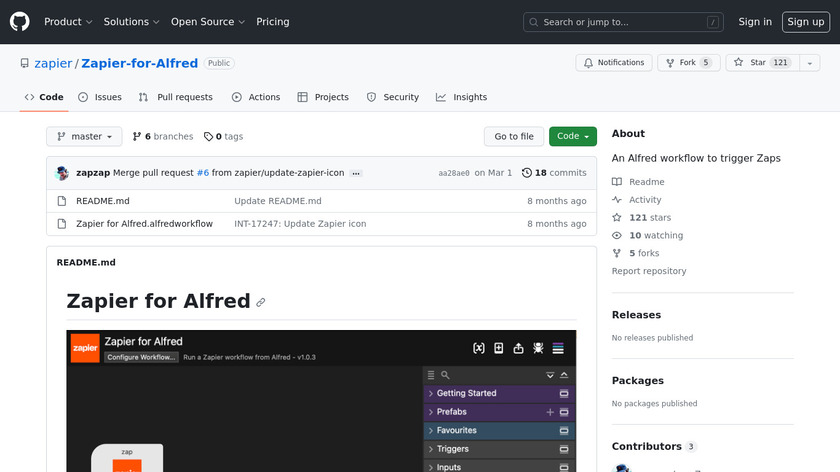Screen dimensions: 840x472
Task: Expand the Triggers section
Action: tap(499, 449)
